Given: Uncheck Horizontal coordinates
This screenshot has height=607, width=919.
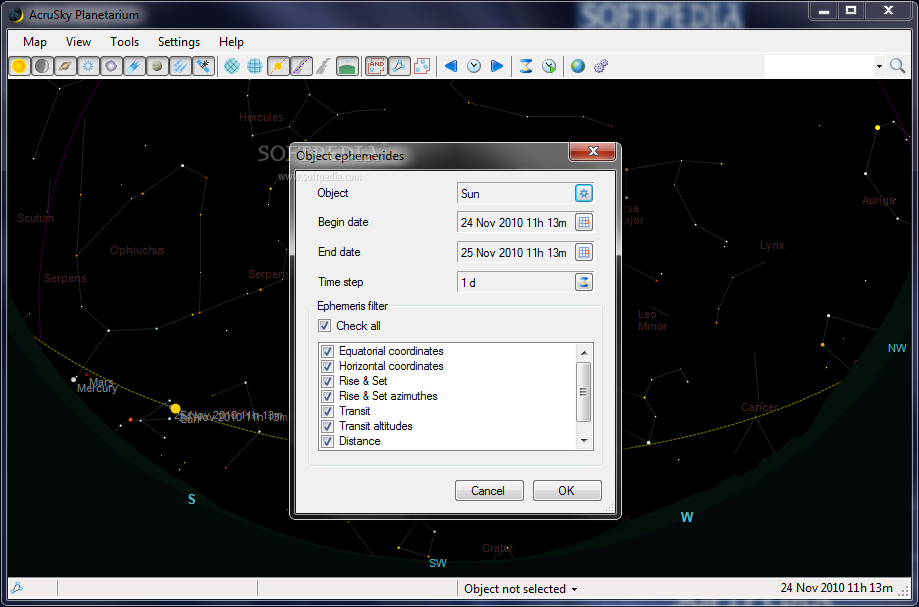Looking at the screenshot, I should tap(328, 366).
